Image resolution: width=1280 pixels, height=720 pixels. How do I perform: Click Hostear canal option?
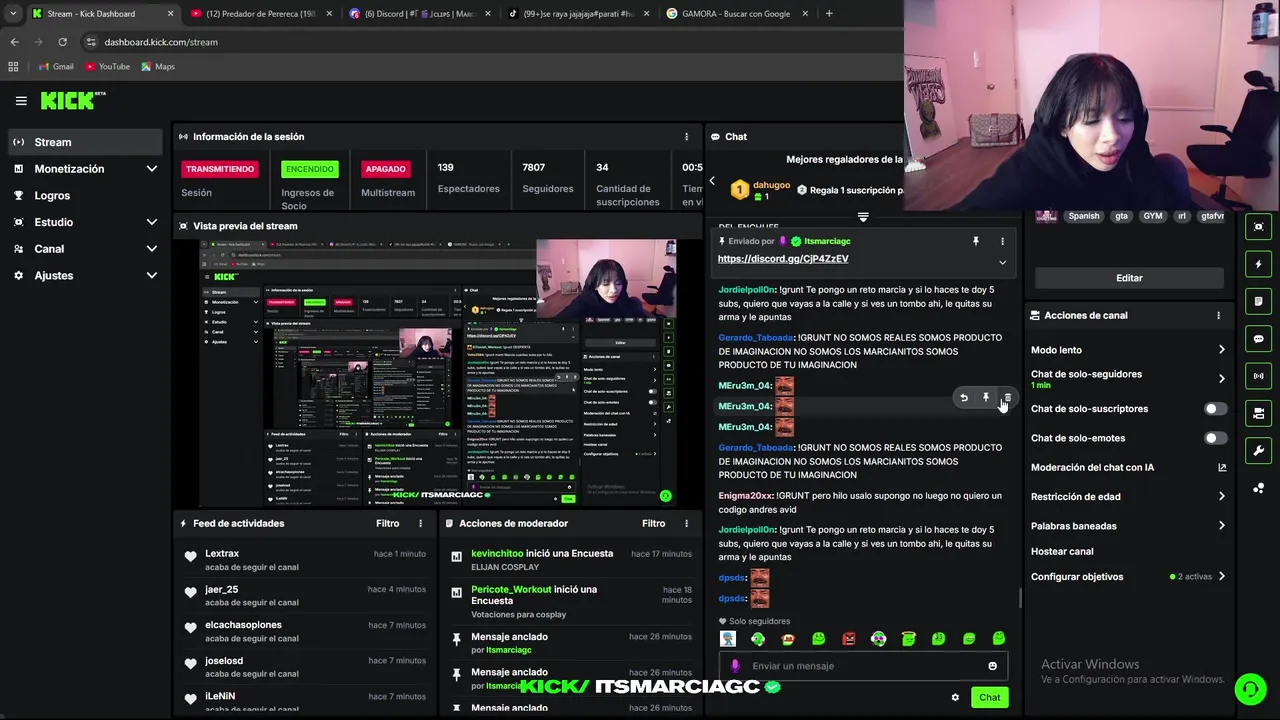tap(1062, 552)
